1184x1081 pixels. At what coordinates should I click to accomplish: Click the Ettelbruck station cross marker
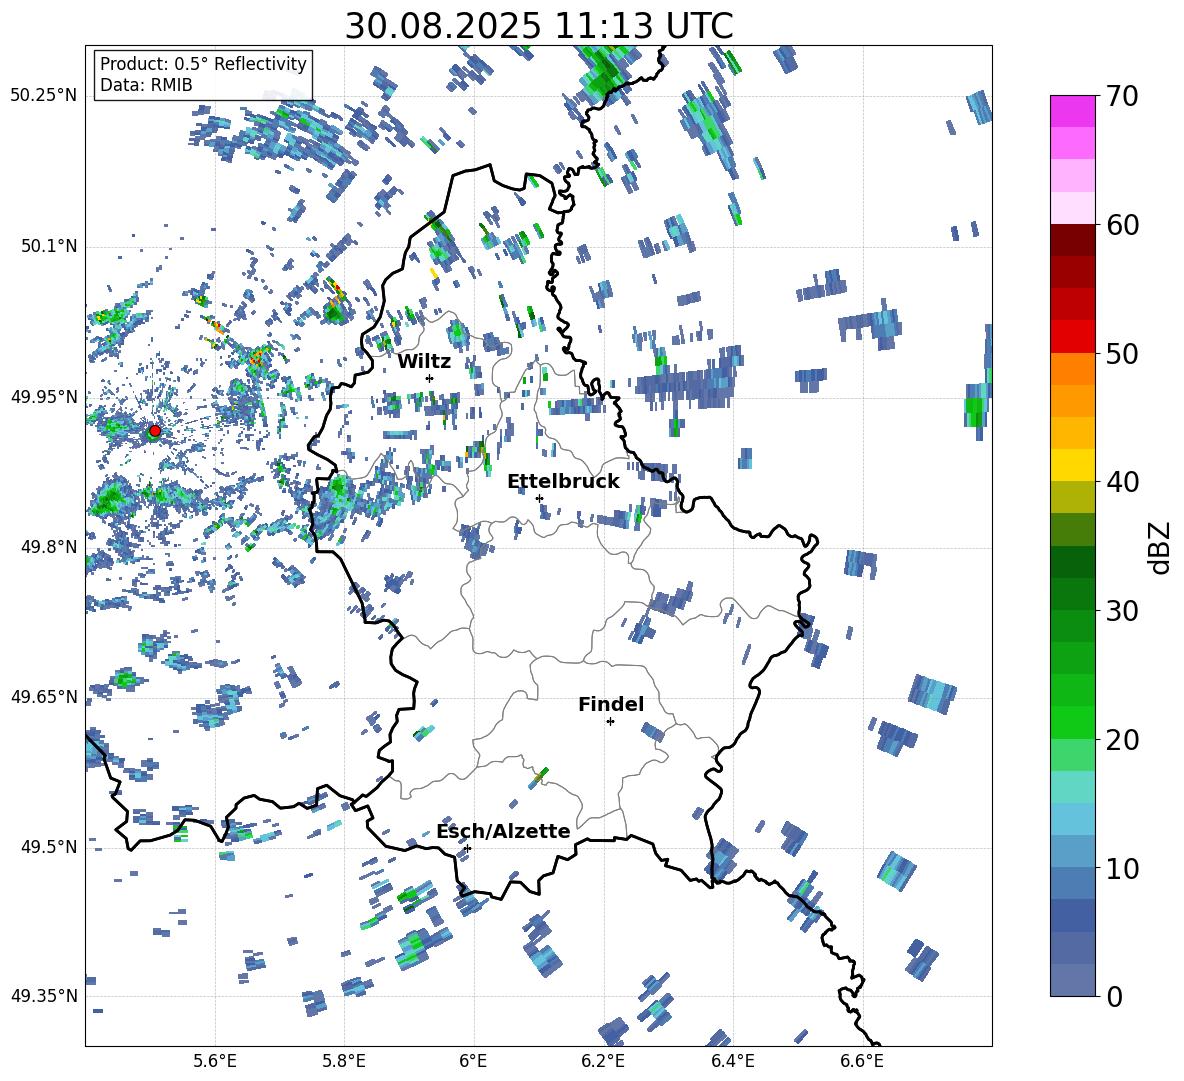[x=539, y=498]
